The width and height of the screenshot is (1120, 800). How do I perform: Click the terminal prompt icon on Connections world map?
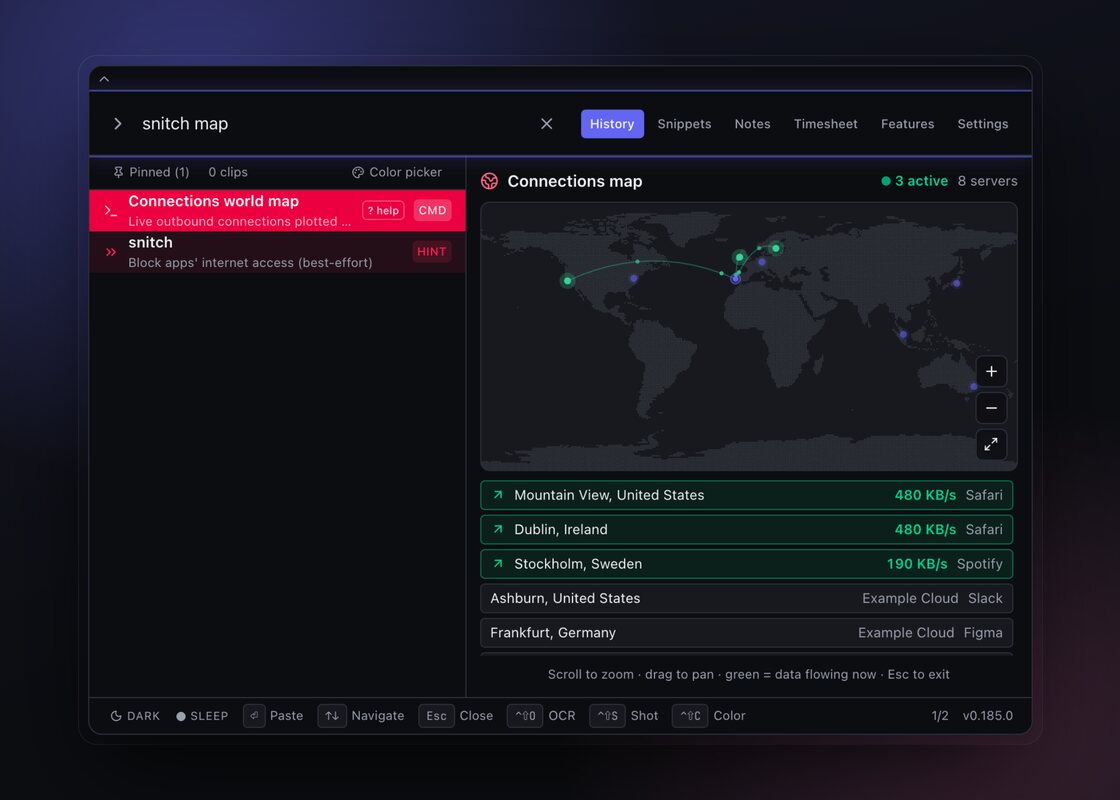point(111,211)
